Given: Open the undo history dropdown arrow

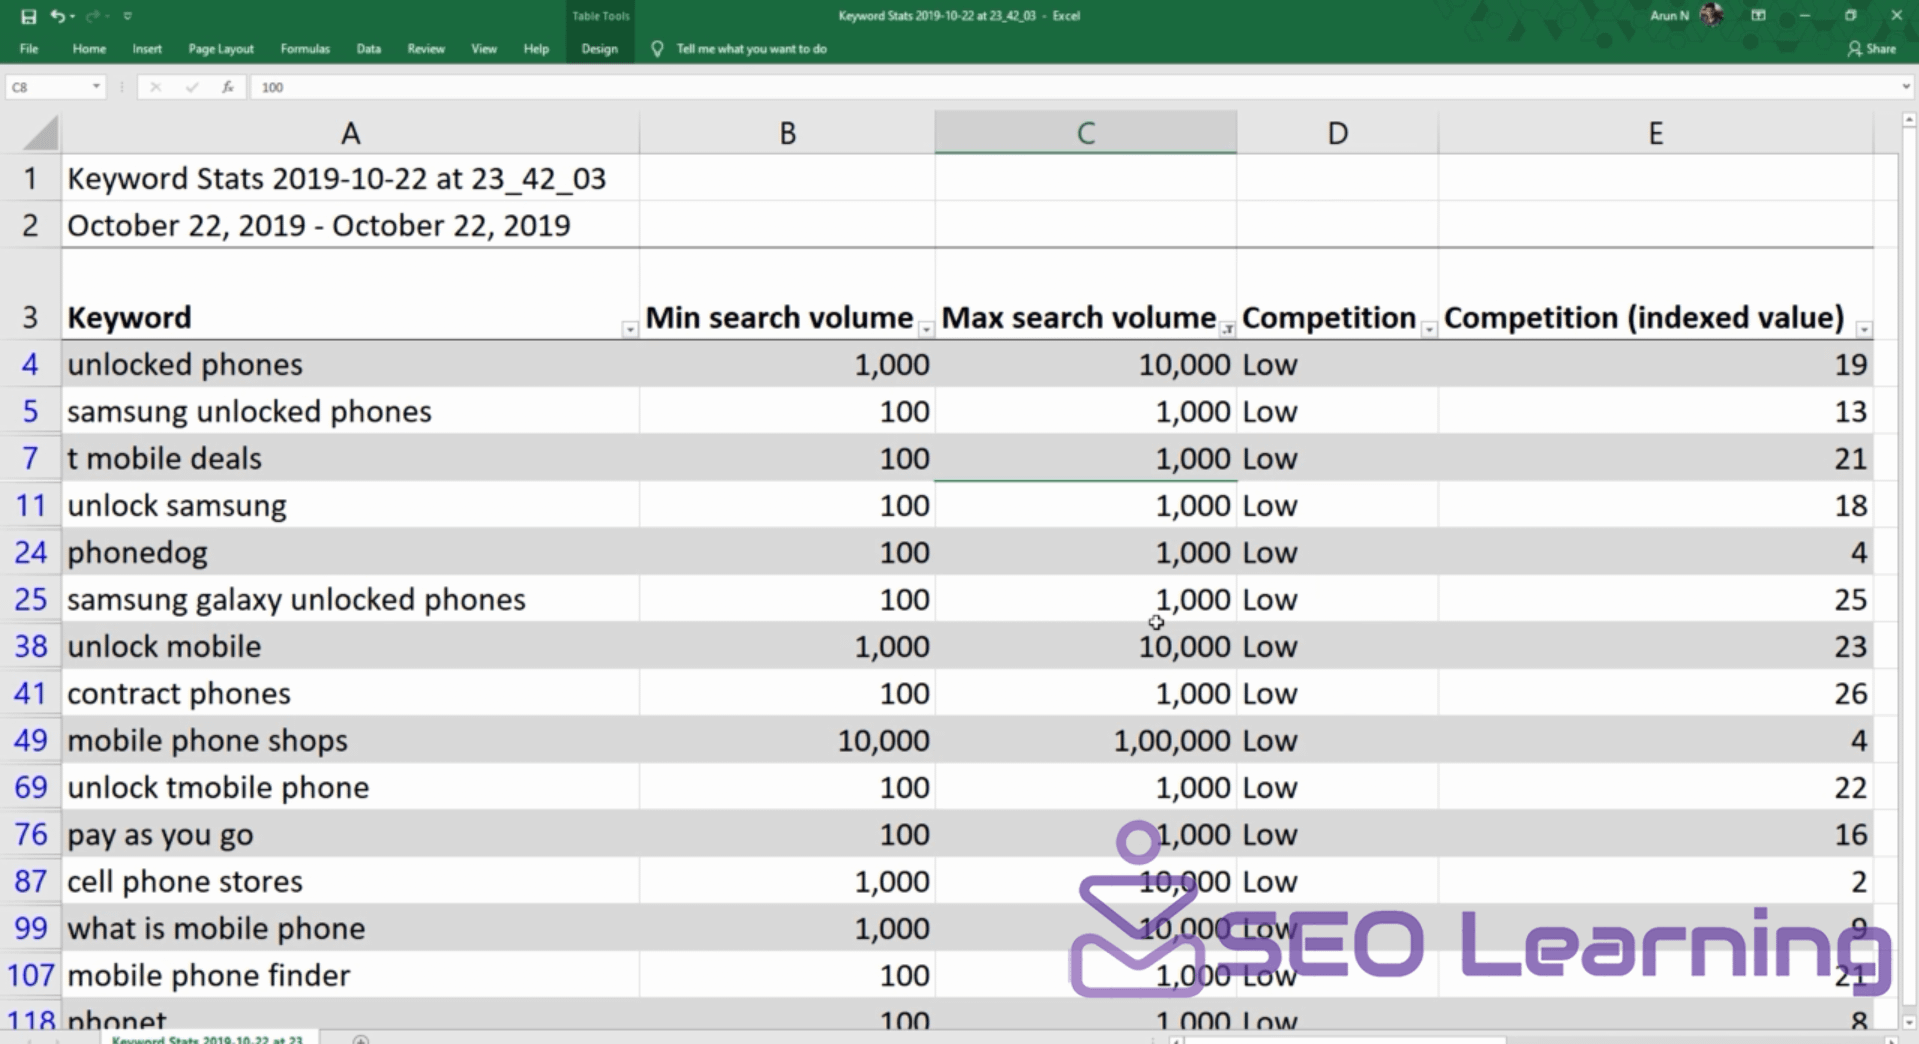Looking at the screenshot, I should tap(72, 17).
